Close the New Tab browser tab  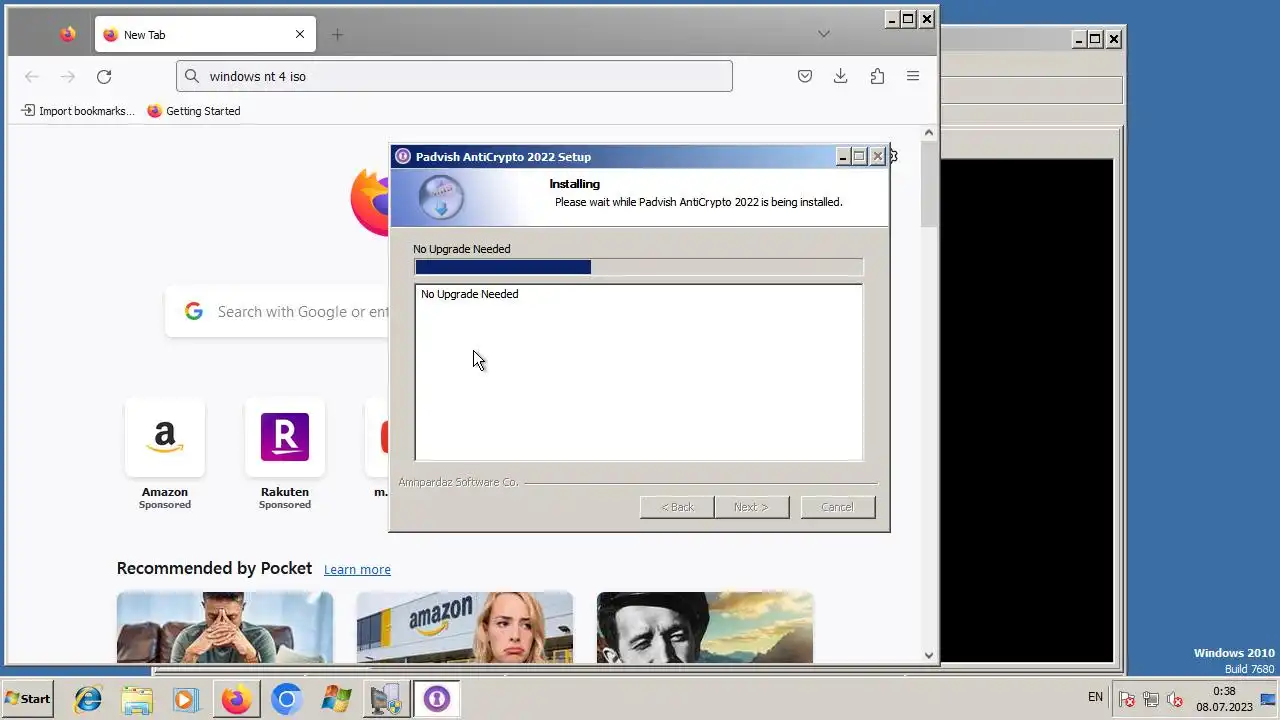pyautogui.click(x=300, y=34)
